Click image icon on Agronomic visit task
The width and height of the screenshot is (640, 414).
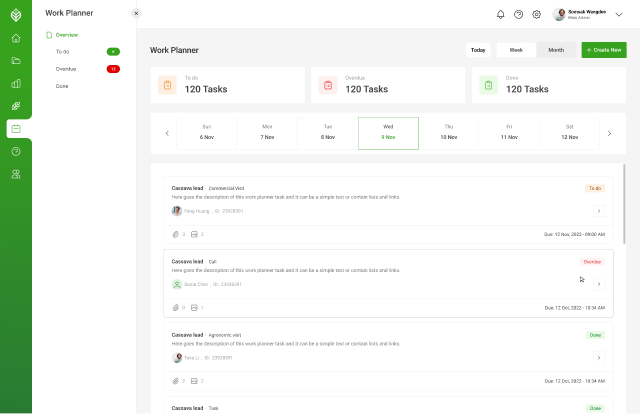tap(194, 381)
